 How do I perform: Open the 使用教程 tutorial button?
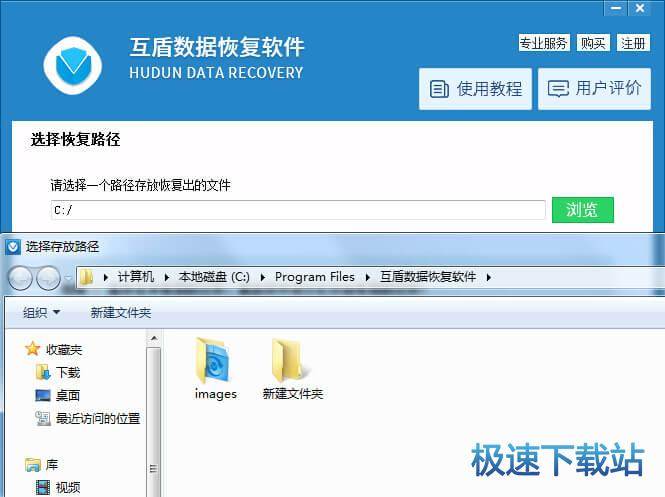475,89
